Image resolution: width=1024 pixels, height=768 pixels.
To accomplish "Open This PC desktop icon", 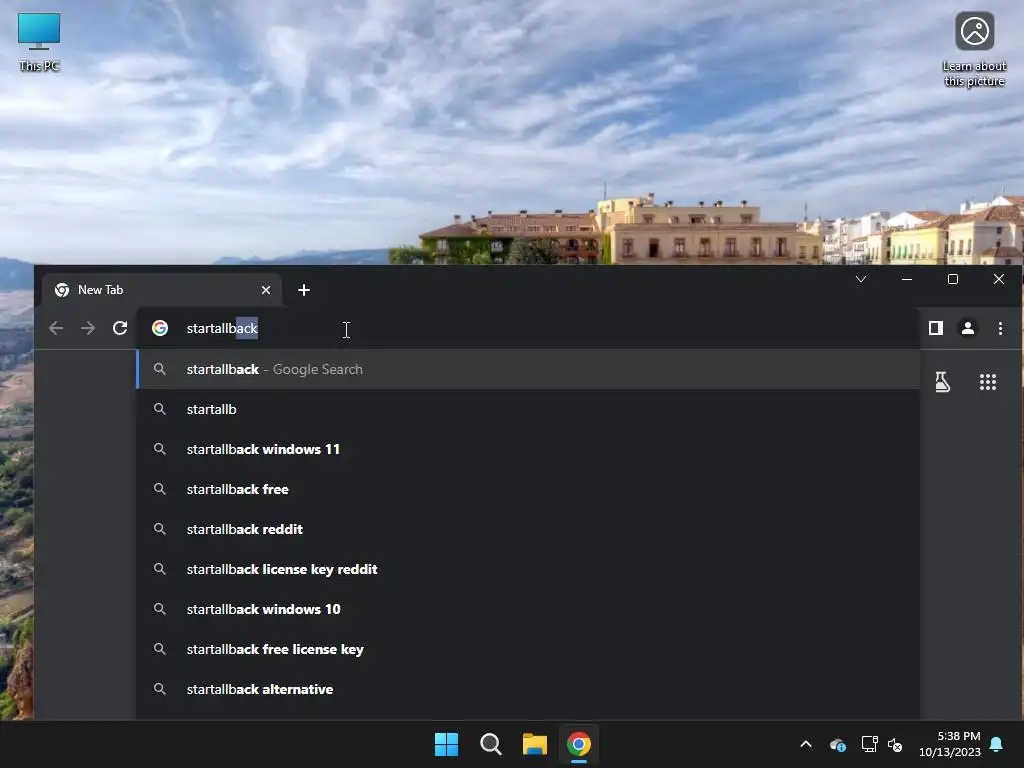I will [39, 40].
